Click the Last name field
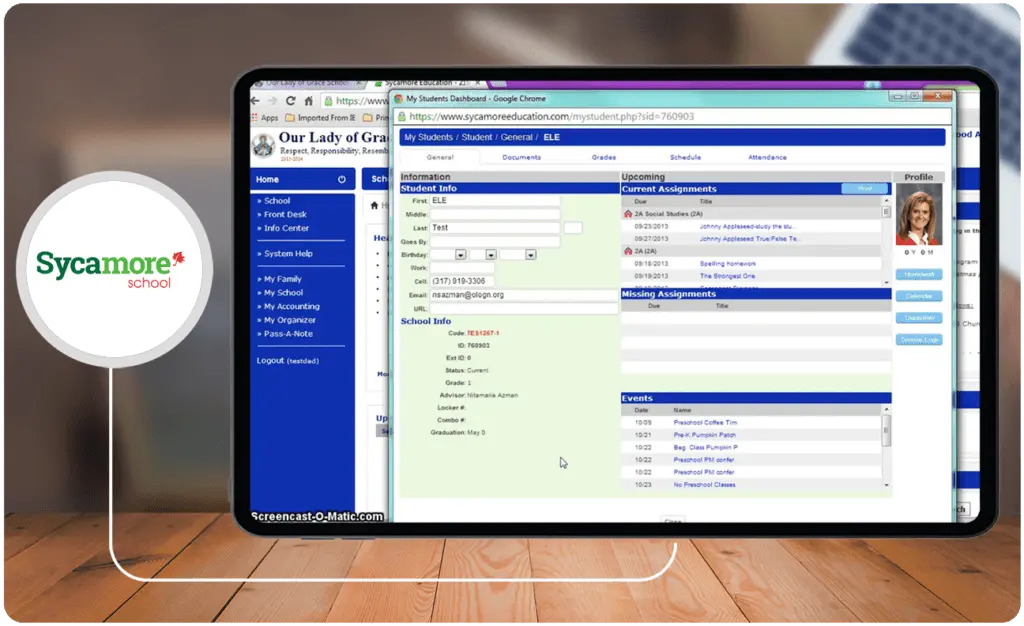The image size is (1024, 626). click(x=494, y=228)
